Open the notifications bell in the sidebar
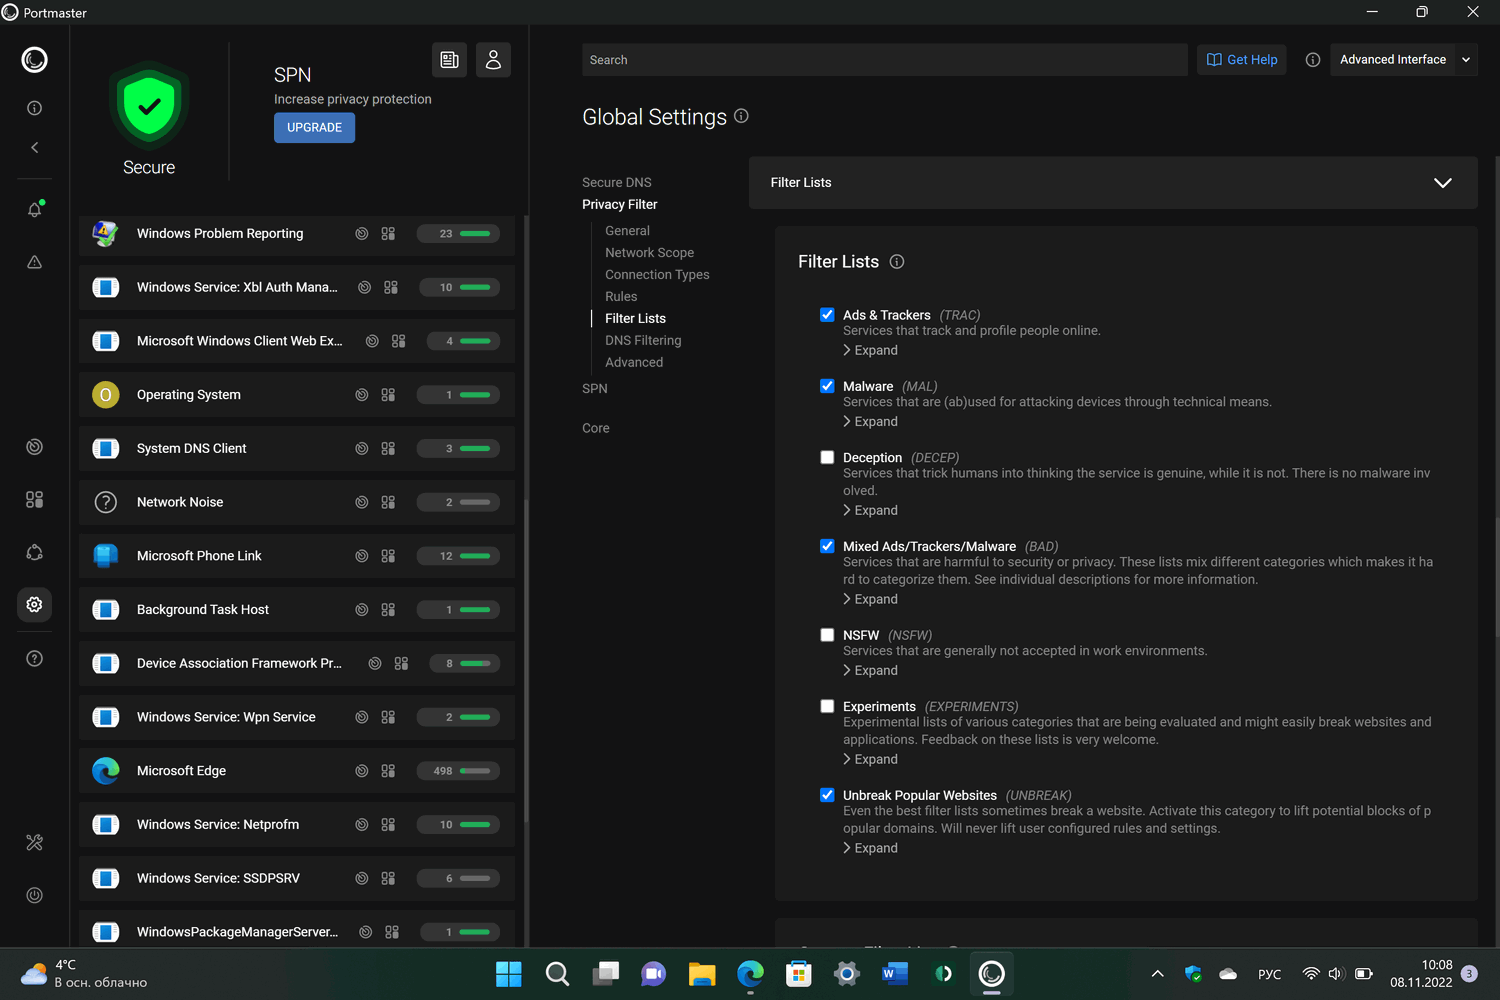The width and height of the screenshot is (1500, 1000). 34,210
